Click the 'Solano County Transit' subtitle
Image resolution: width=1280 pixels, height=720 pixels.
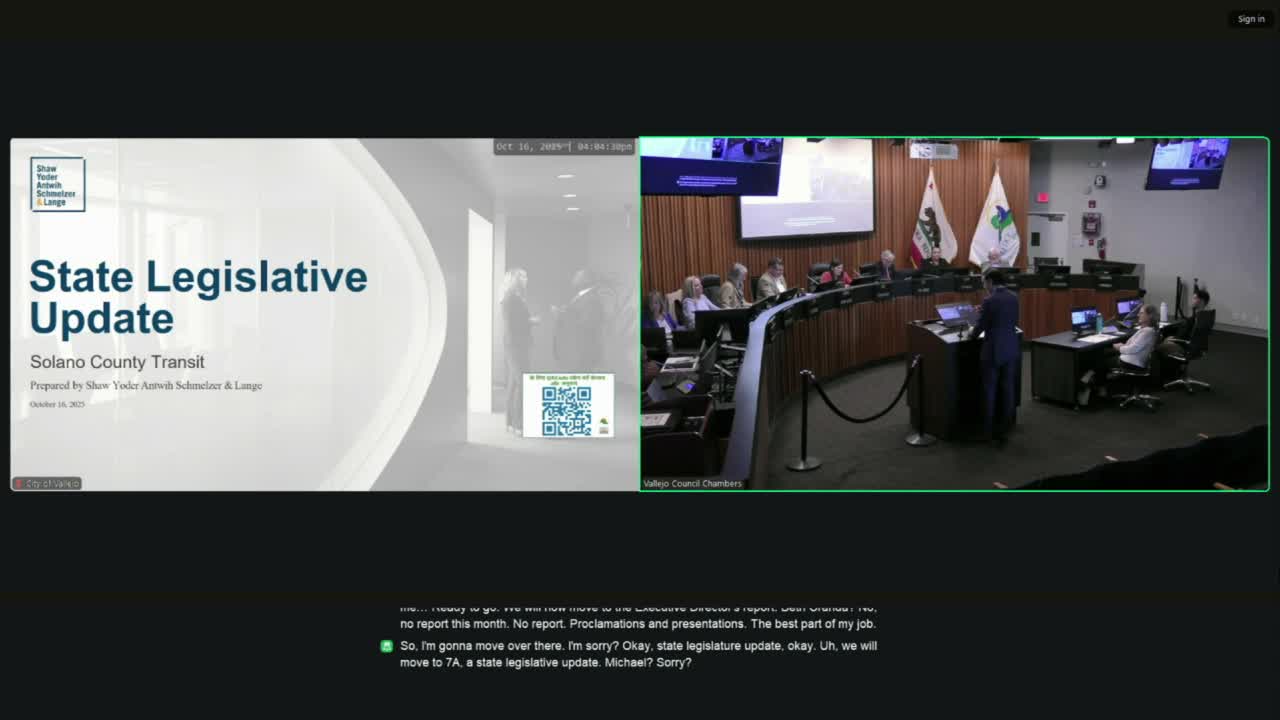[x=117, y=362]
